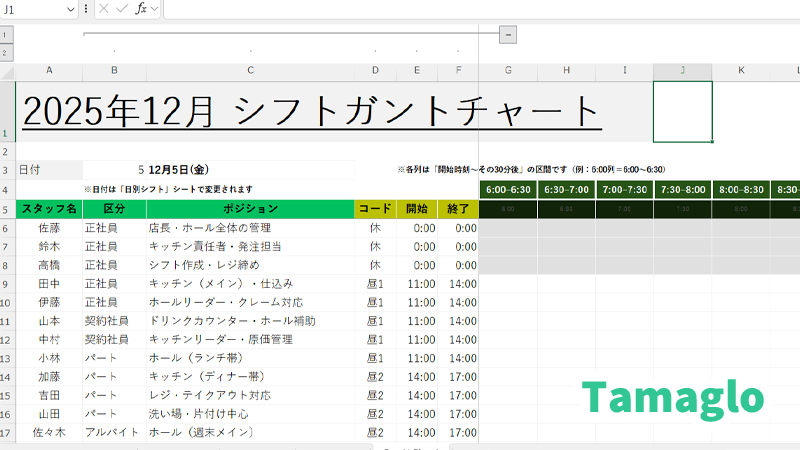
Task: Click the Enter checkmark in formula bar
Action: tap(121, 9)
